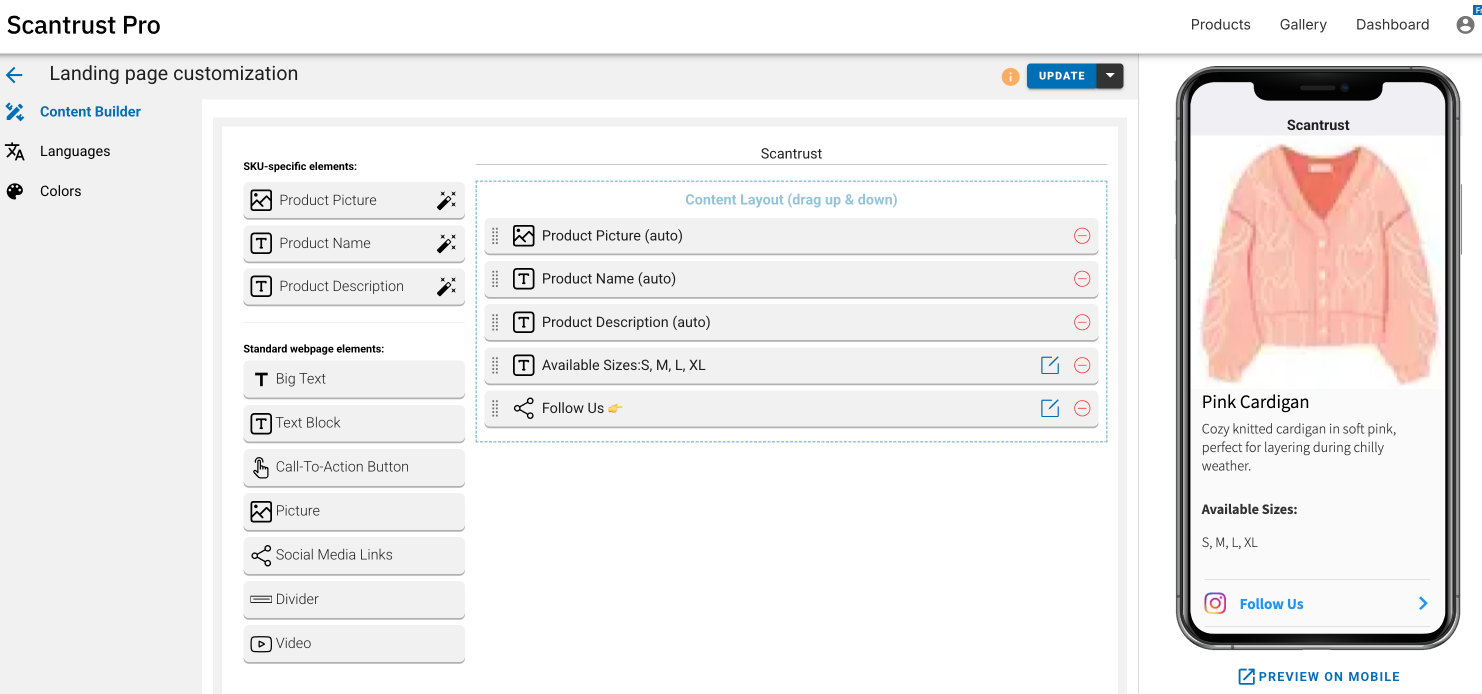Click the Product Description (auto) layout row
The image size is (1482, 694).
click(791, 322)
